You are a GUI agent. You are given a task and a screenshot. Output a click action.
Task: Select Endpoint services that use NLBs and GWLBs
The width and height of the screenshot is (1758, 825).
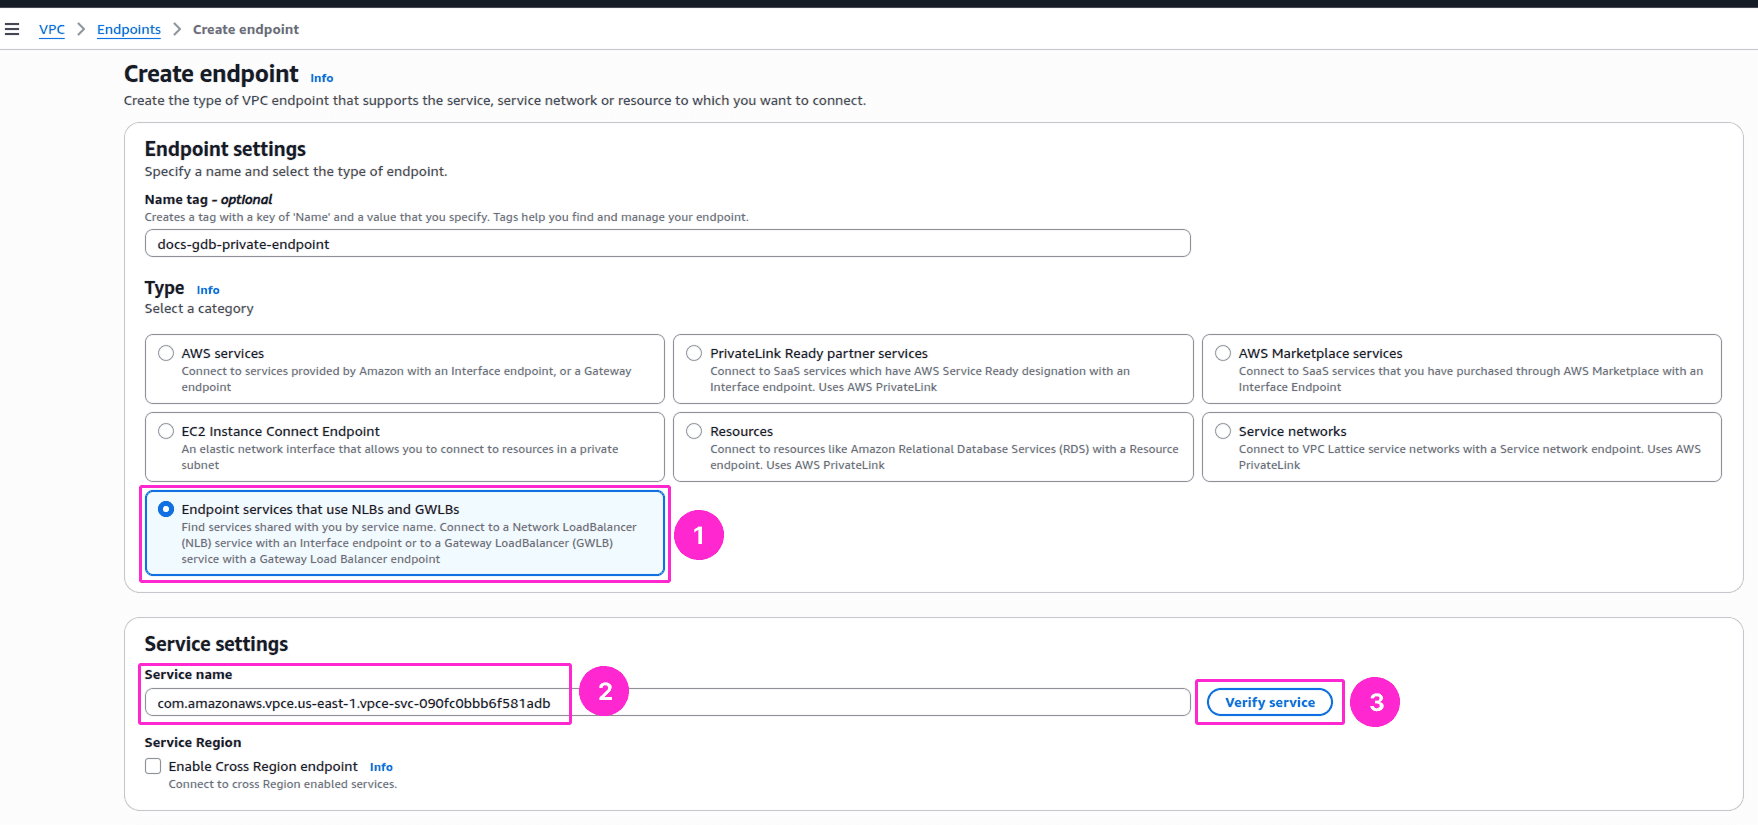(166, 509)
